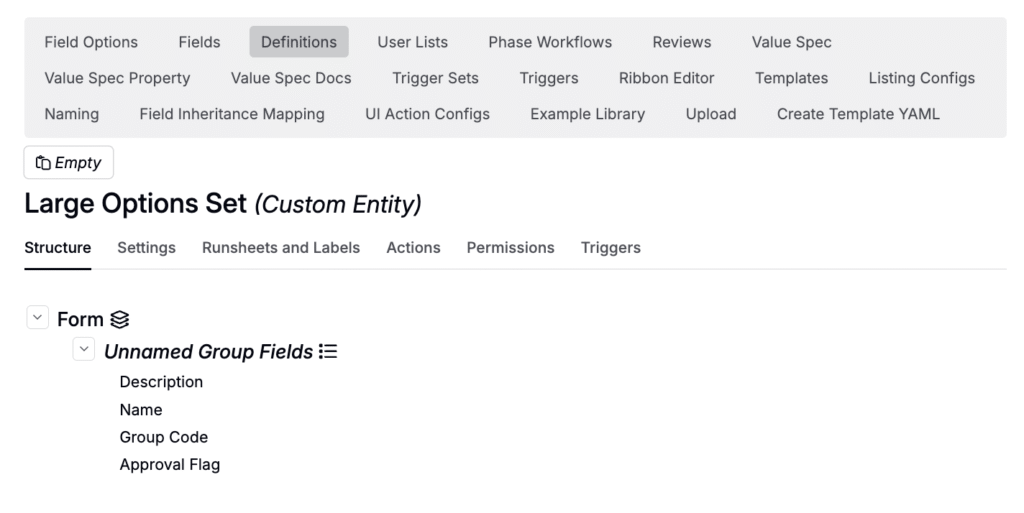Image resolution: width=1024 pixels, height=513 pixels.
Task: Select the Description field in tree
Action: (x=161, y=382)
